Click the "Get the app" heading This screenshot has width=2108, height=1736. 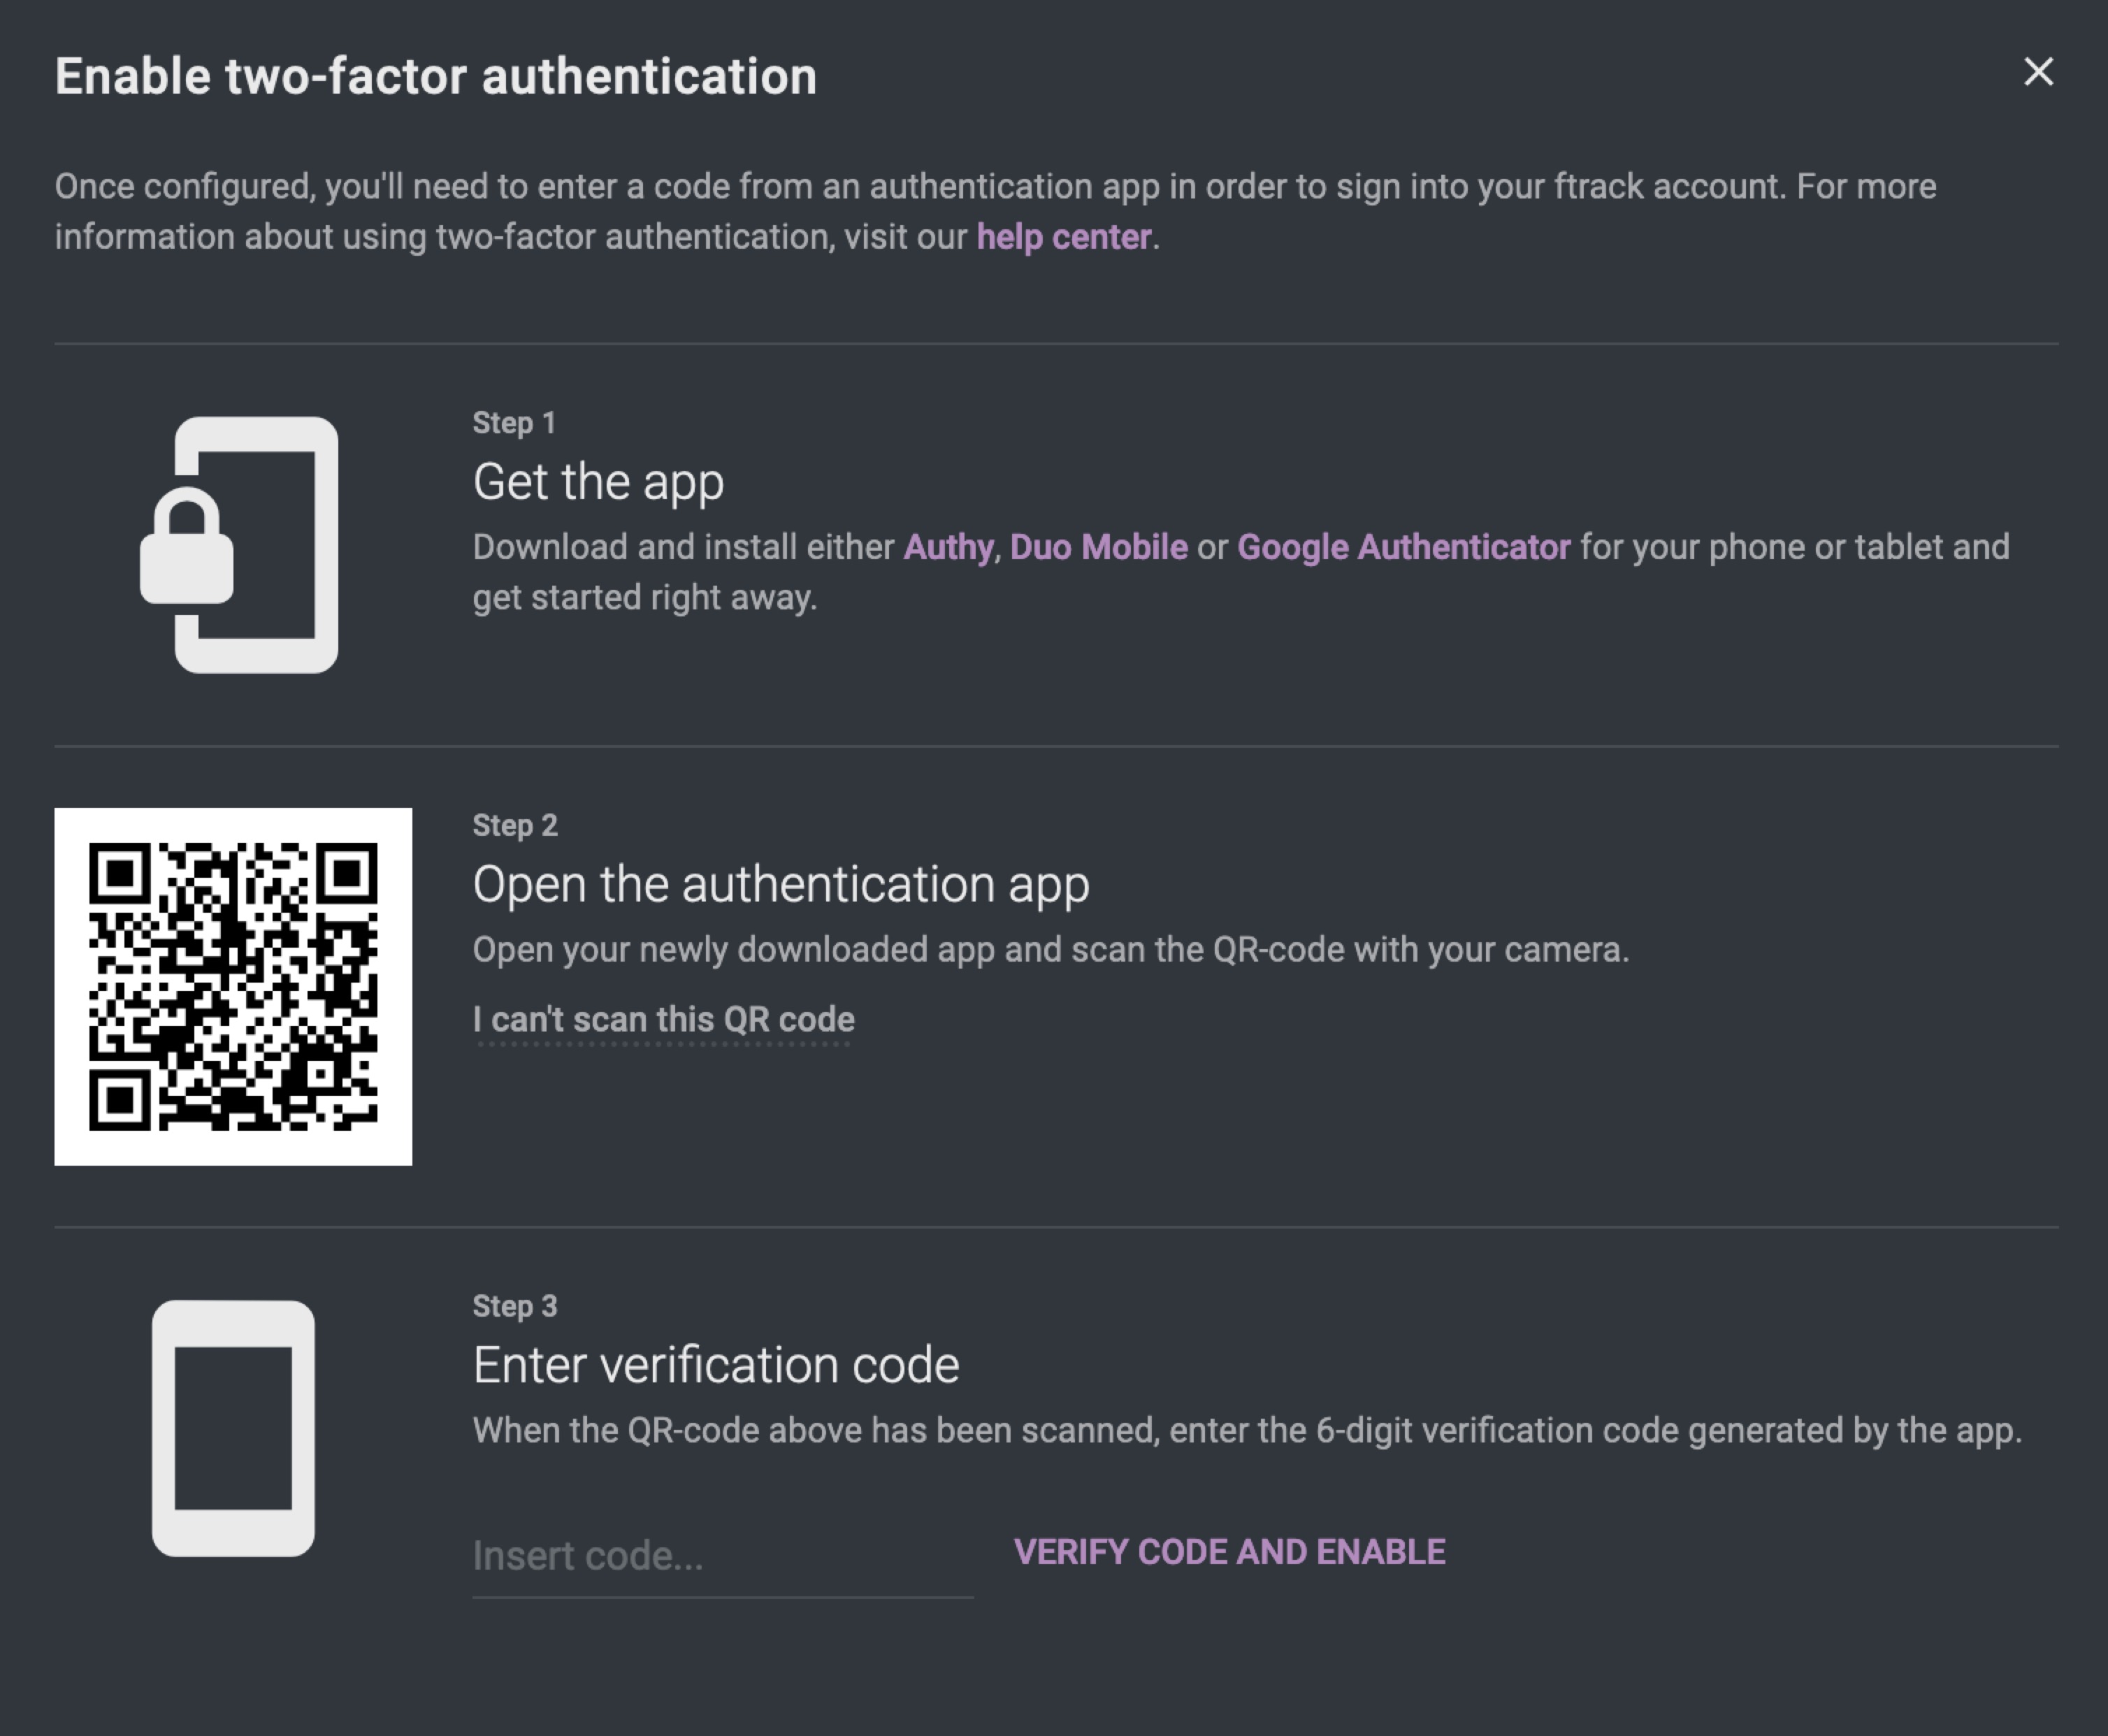point(598,483)
